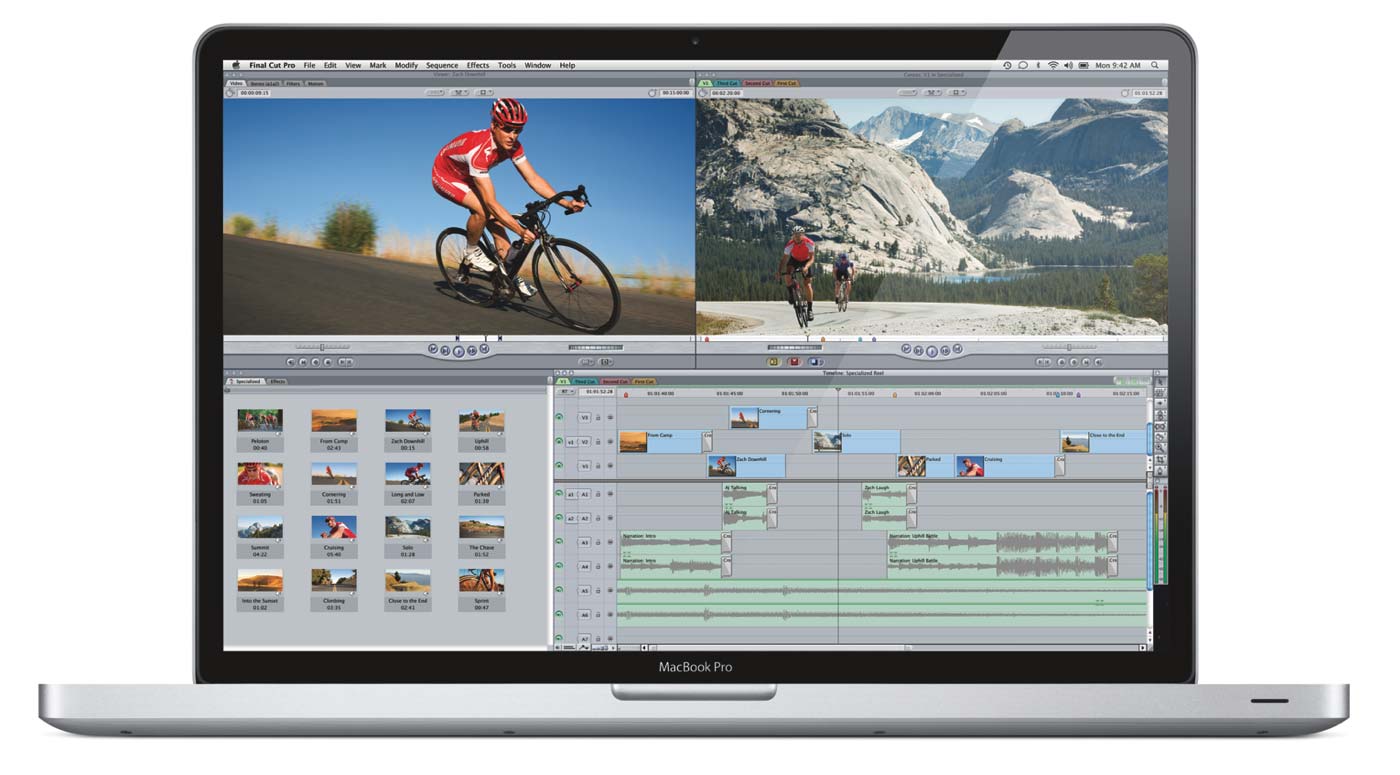Open the RT pop-up menu in the timeline

tap(566, 391)
